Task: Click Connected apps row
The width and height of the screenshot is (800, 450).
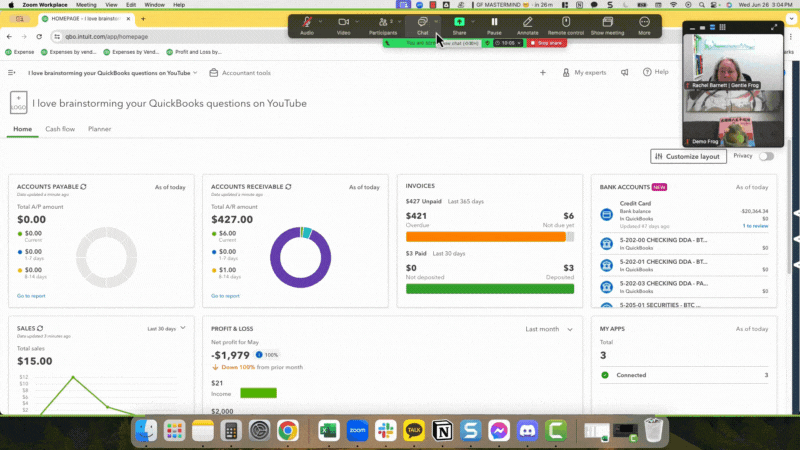Action: pyautogui.click(x=684, y=375)
